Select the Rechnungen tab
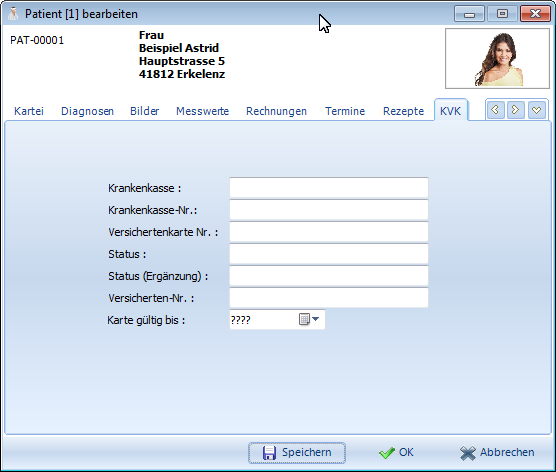The width and height of the screenshot is (556, 472). click(x=276, y=111)
